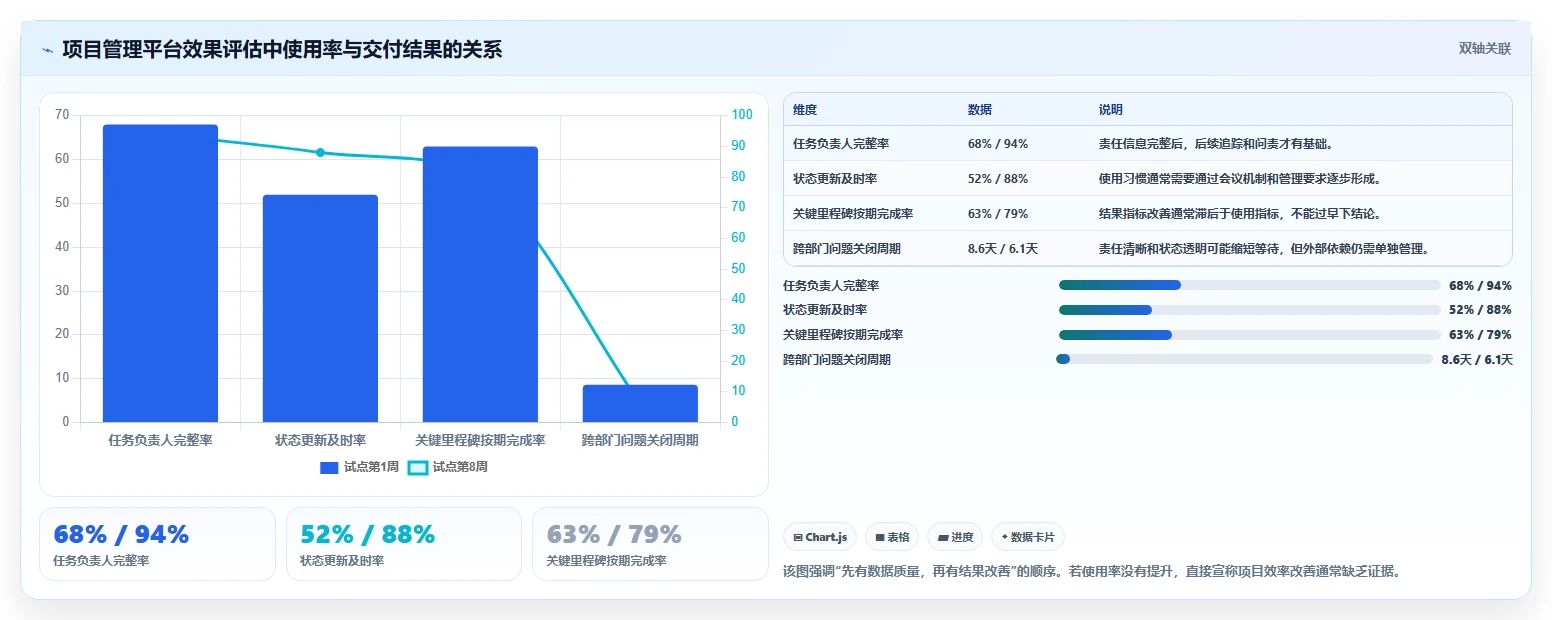Viewport: 1552px width, 620px height.
Task: Click the 任务负责人完整率 x-axis label
Action: (x=160, y=440)
